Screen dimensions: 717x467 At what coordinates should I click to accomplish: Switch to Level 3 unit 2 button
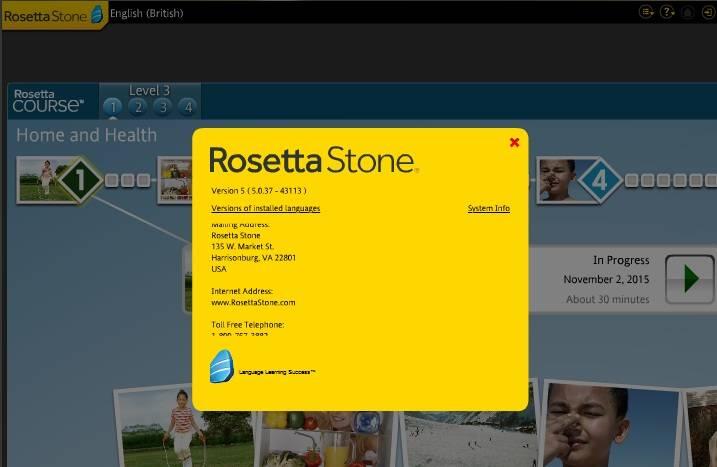tap(138, 107)
